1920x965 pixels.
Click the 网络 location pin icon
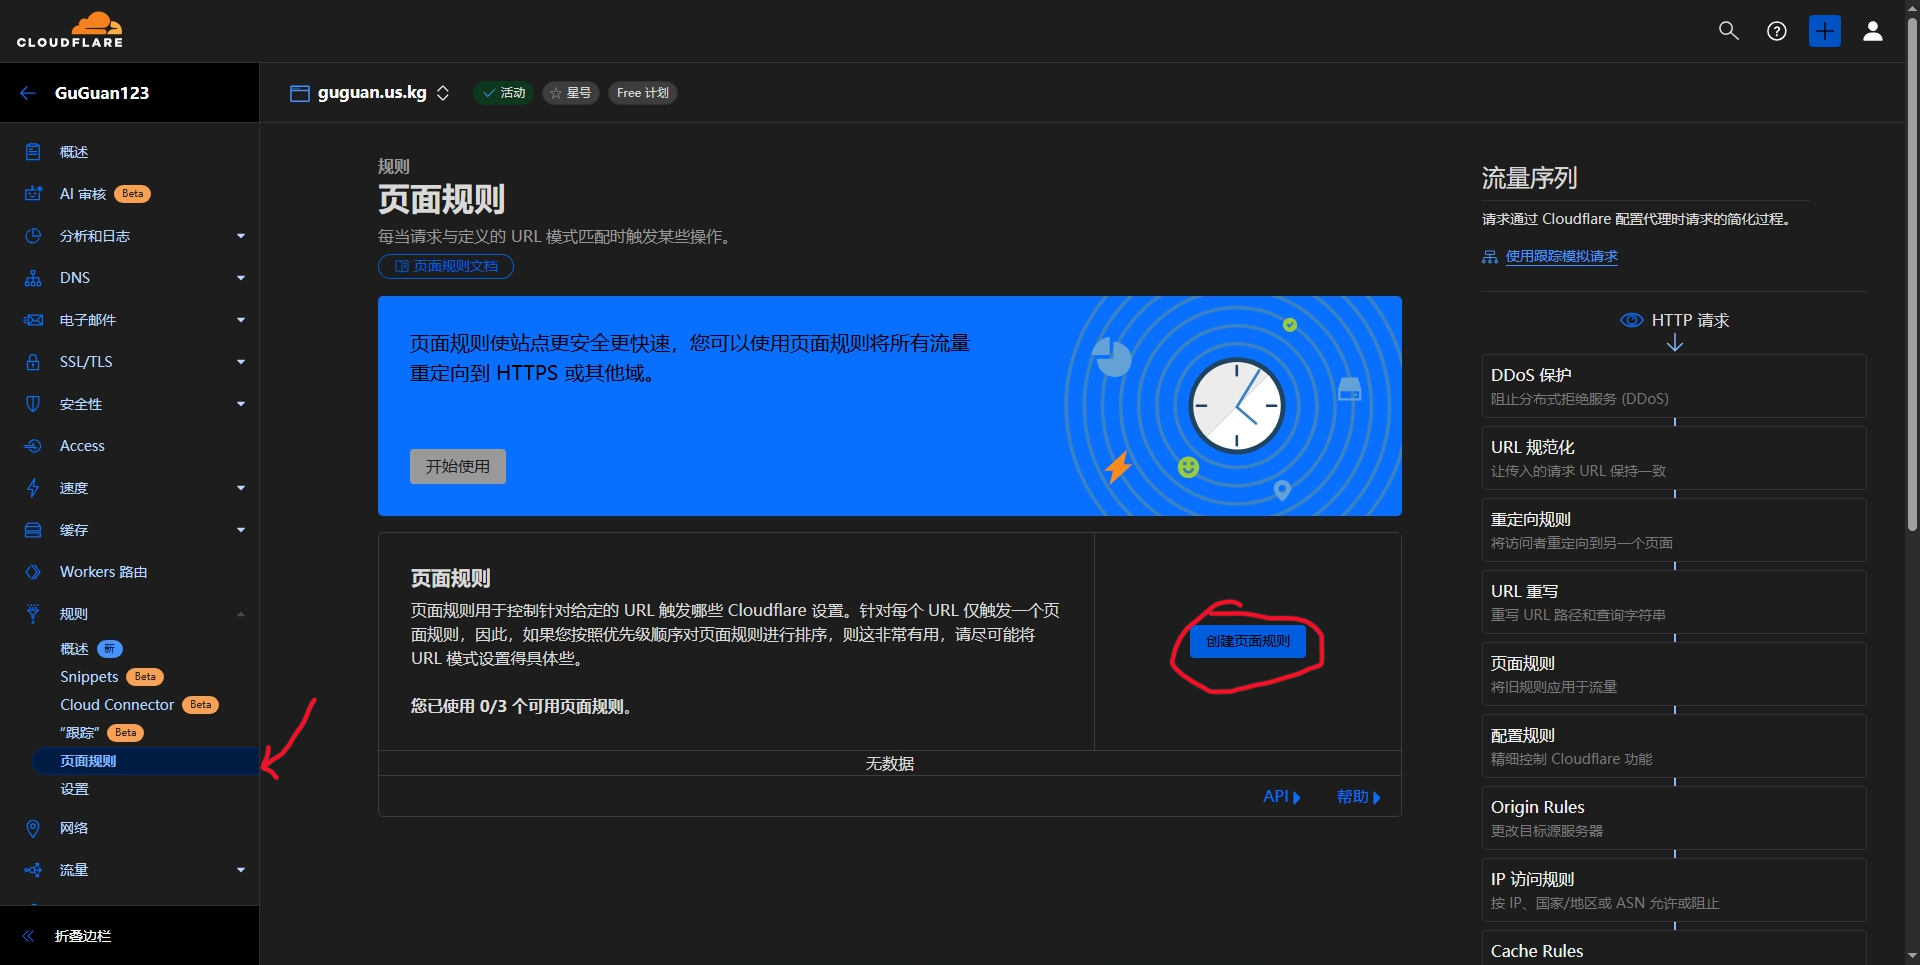point(33,828)
